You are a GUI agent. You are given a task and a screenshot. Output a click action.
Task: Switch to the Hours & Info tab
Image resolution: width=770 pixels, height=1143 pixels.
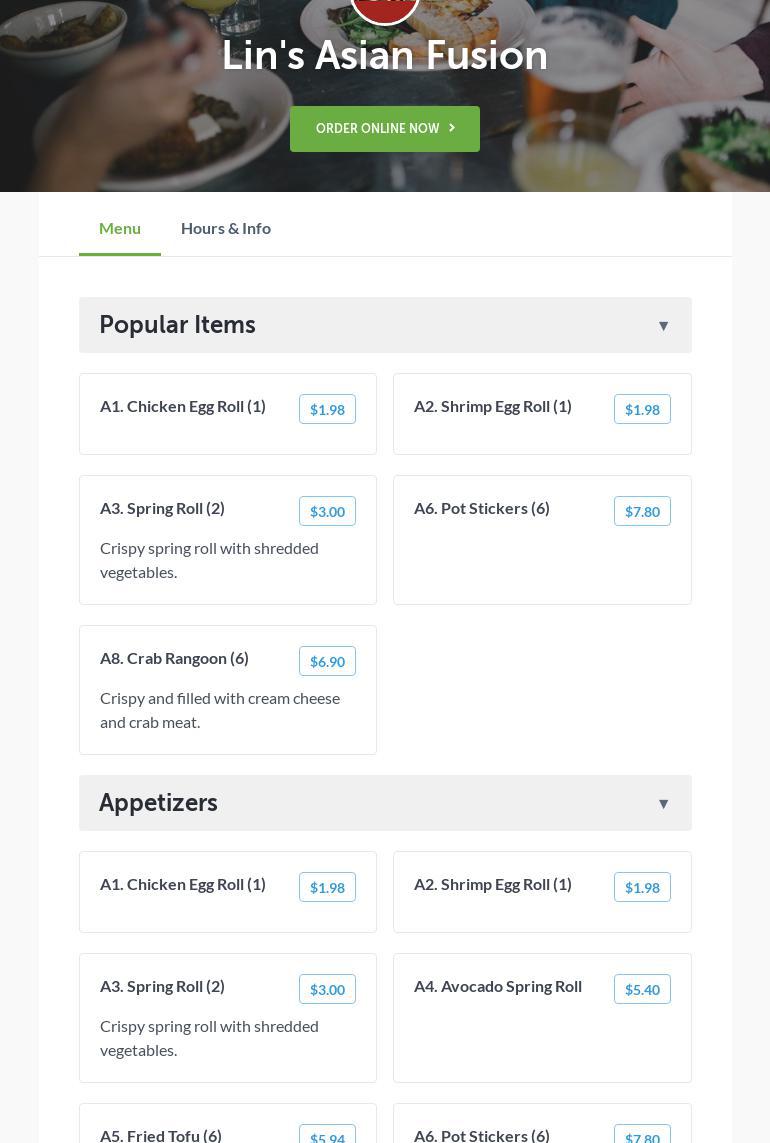226,228
